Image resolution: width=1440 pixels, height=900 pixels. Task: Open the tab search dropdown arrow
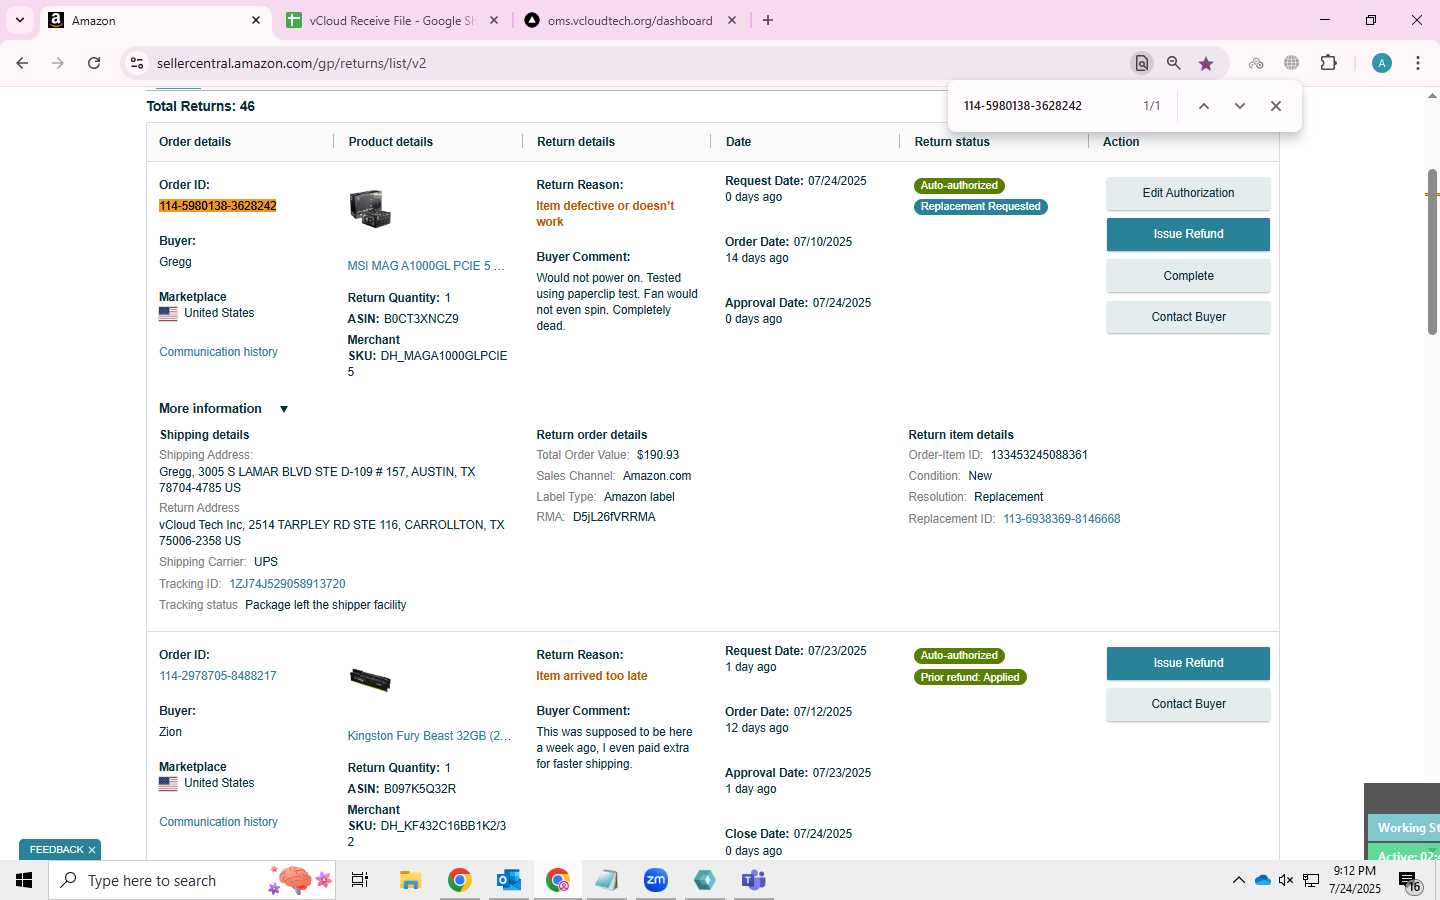19,20
